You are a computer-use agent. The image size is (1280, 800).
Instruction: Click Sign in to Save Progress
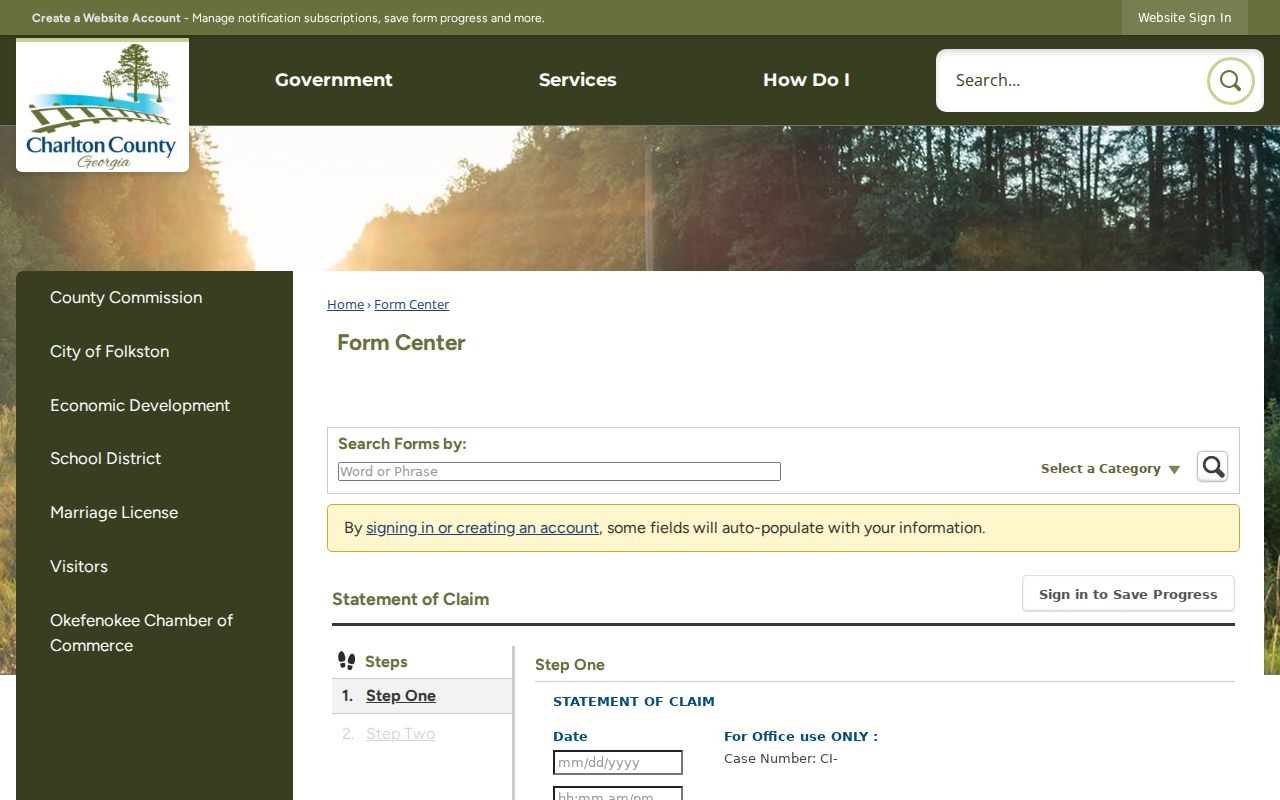point(1128,594)
